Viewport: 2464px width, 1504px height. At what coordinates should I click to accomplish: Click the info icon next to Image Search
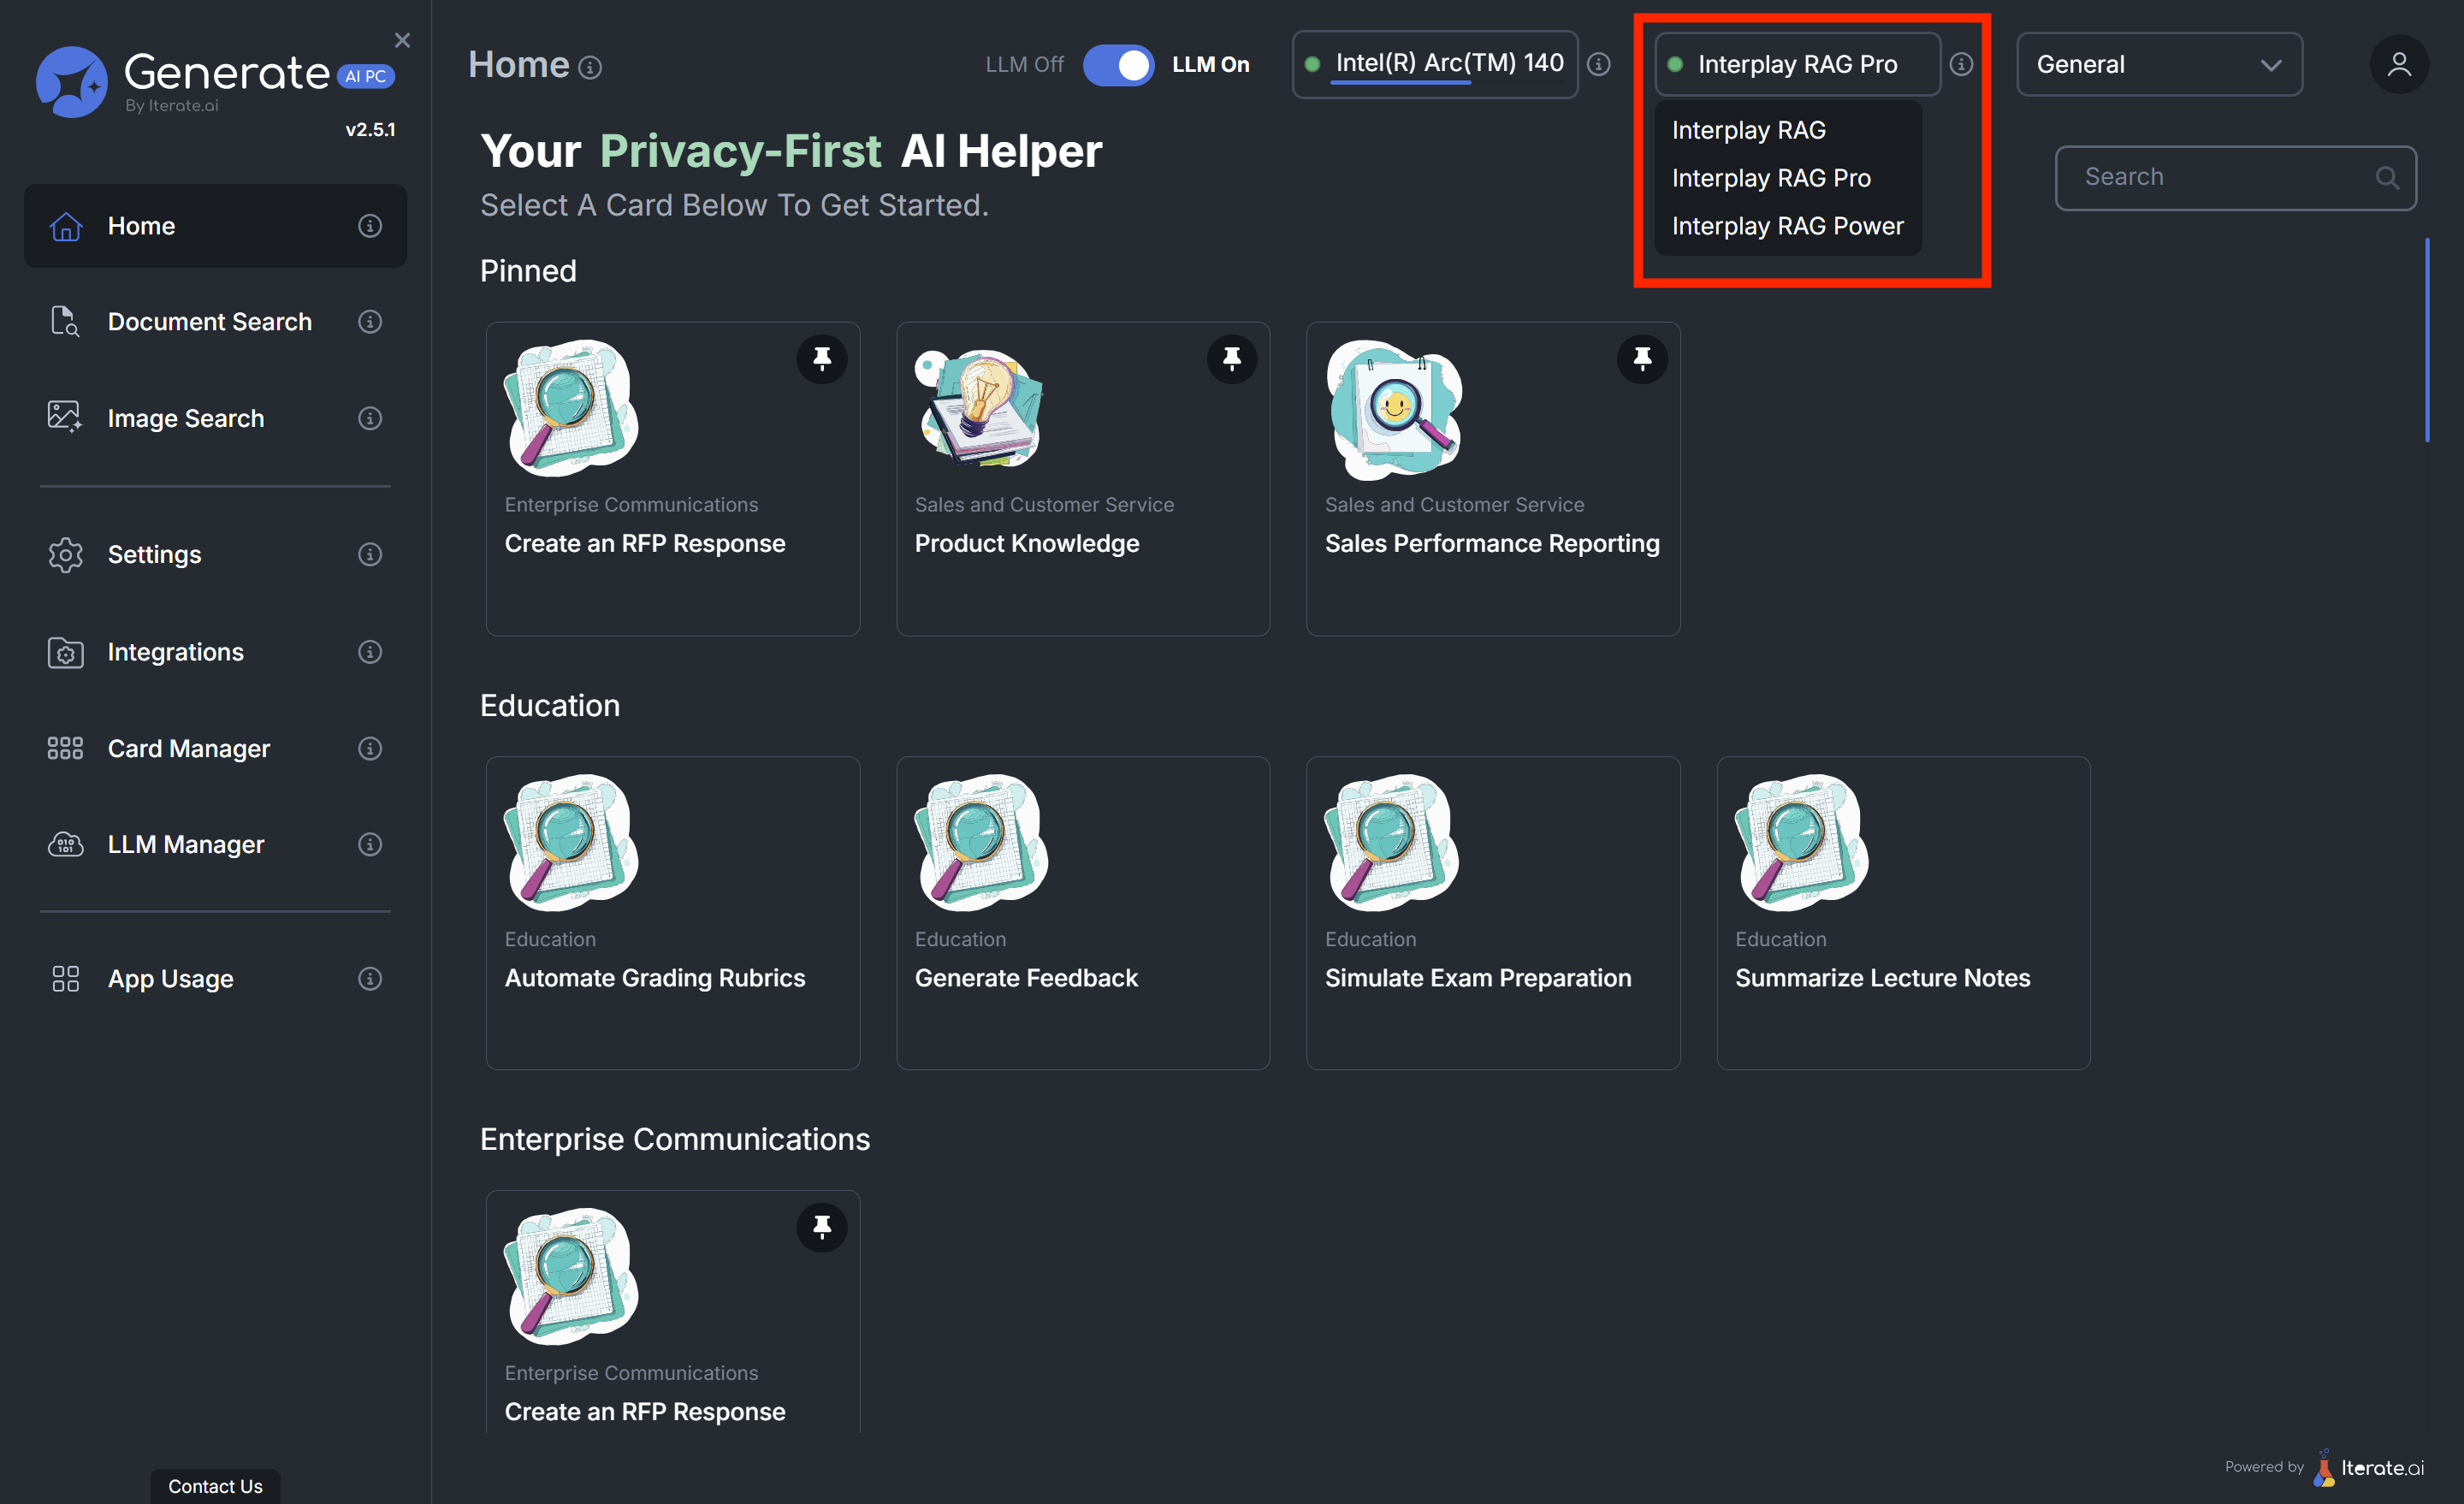click(x=370, y=418)
